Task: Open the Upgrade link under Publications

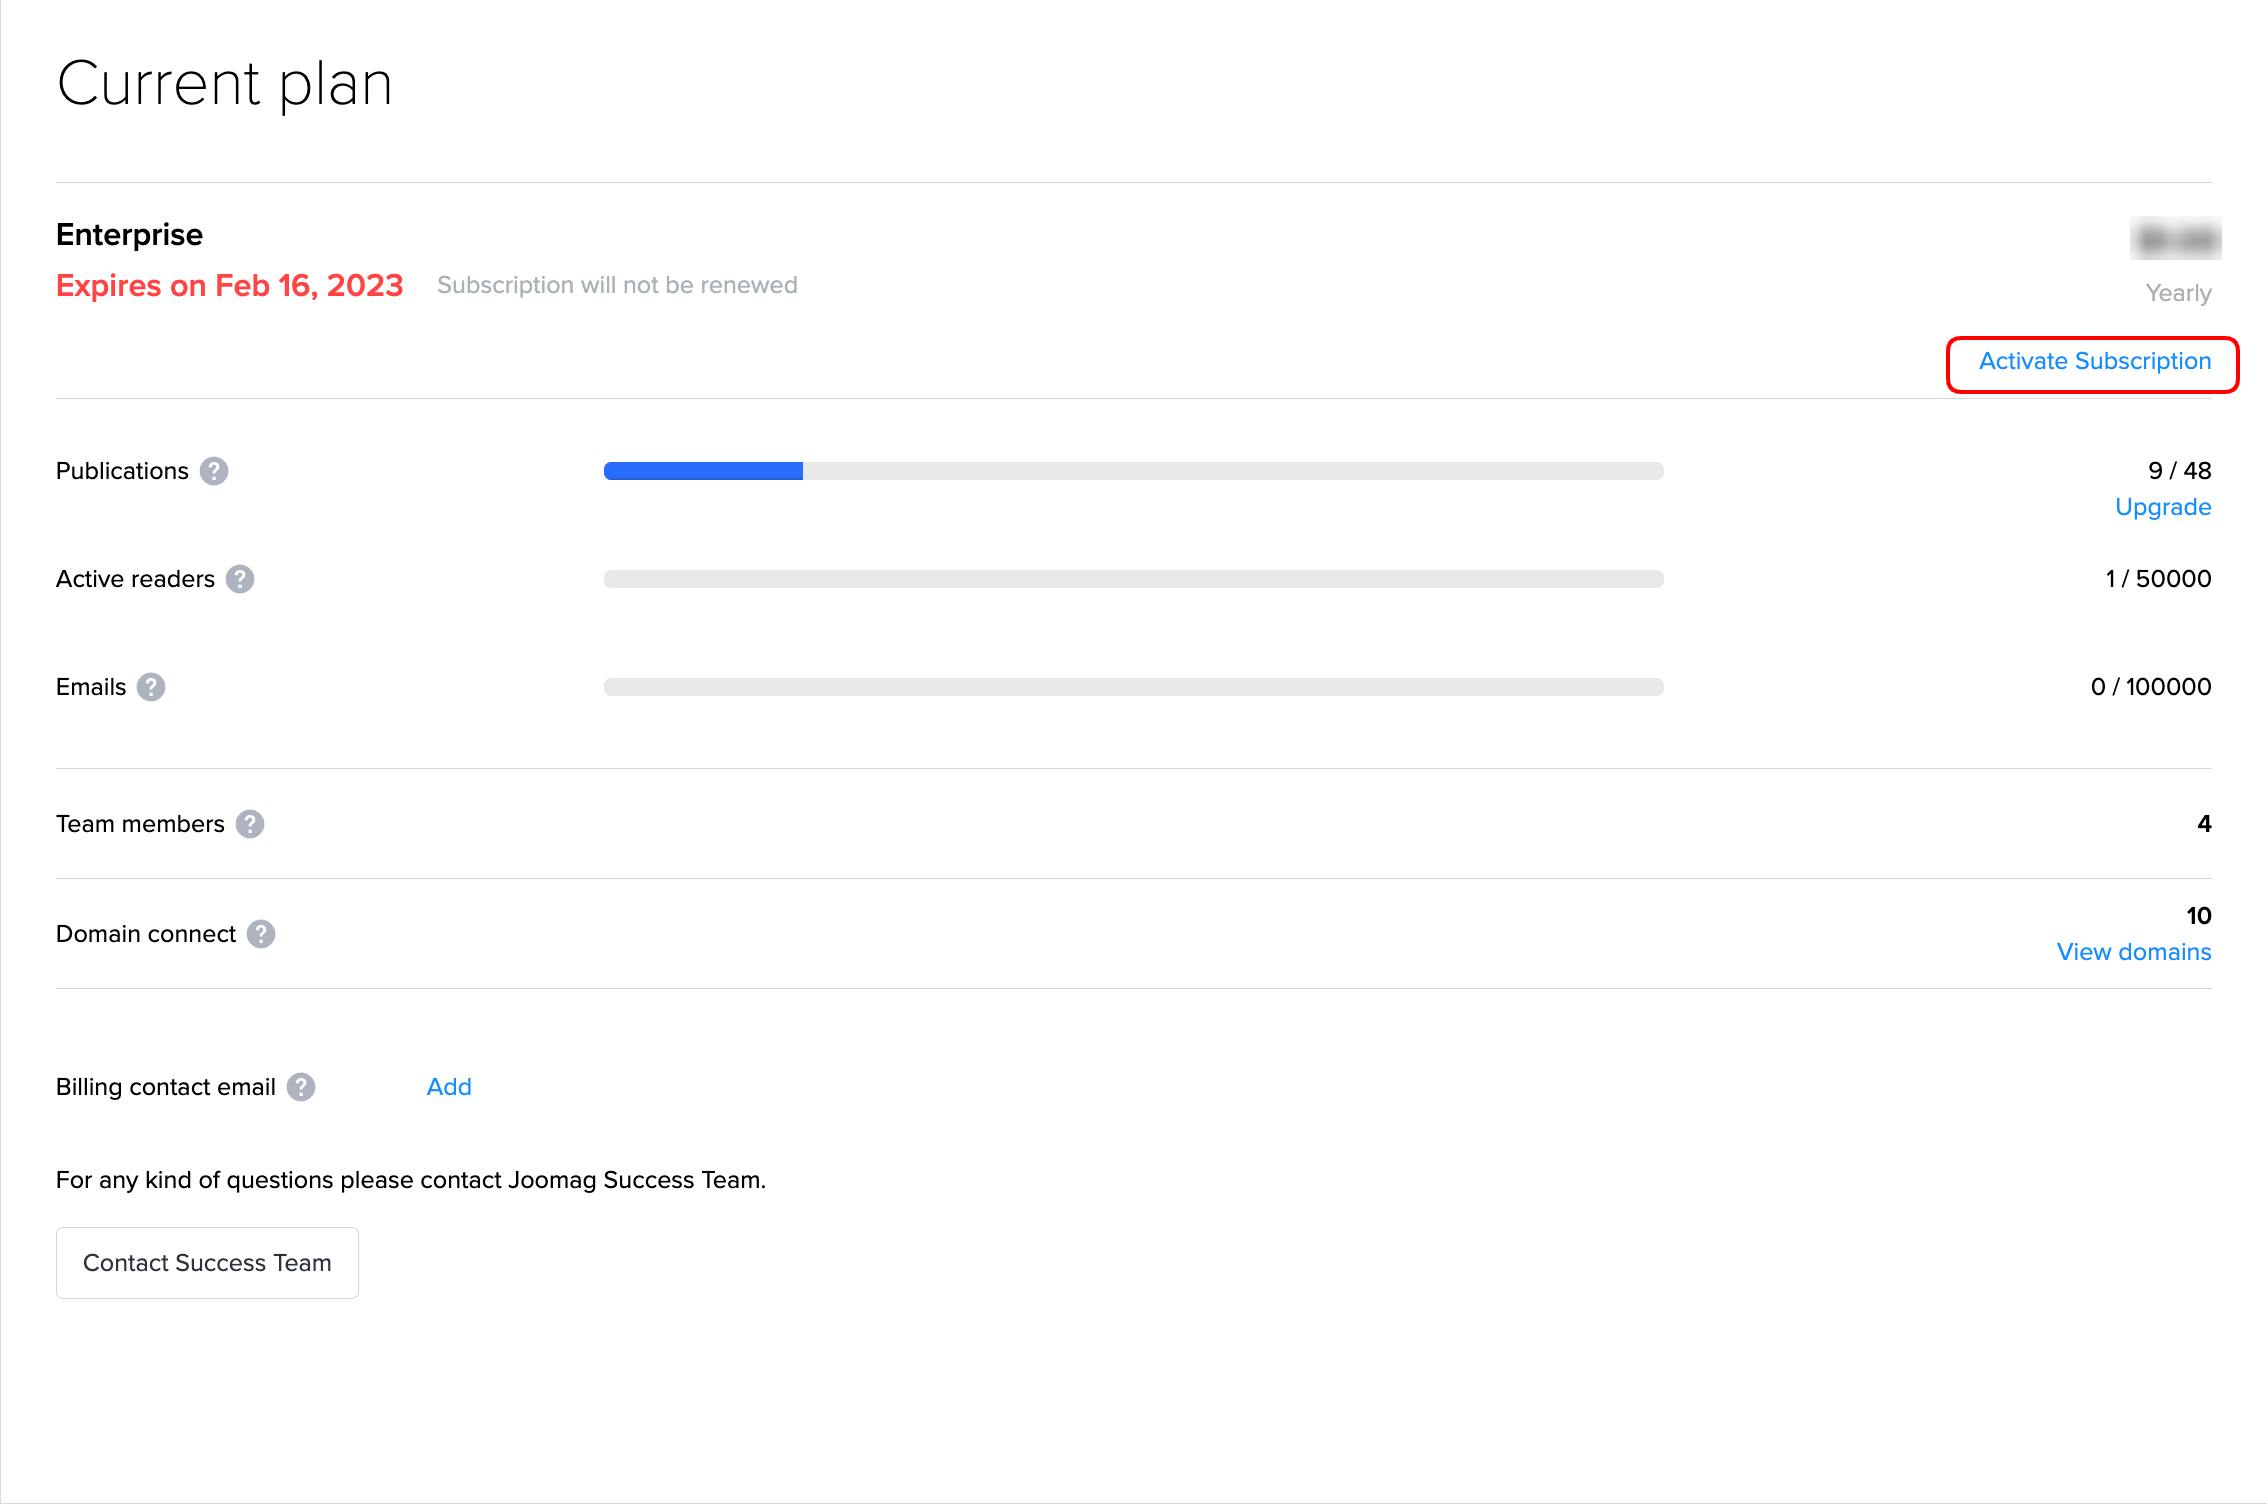Action: tap(2162, 507)
